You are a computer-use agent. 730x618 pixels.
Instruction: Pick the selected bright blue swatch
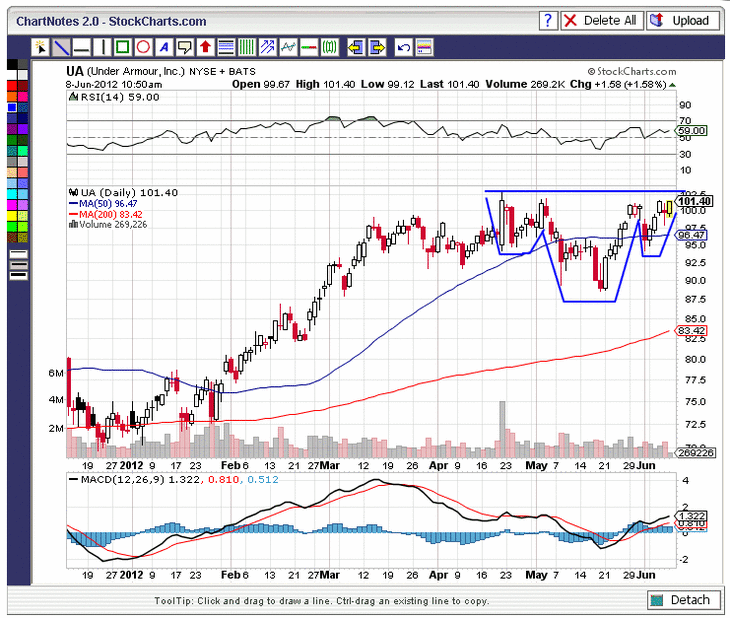[12, 107]
